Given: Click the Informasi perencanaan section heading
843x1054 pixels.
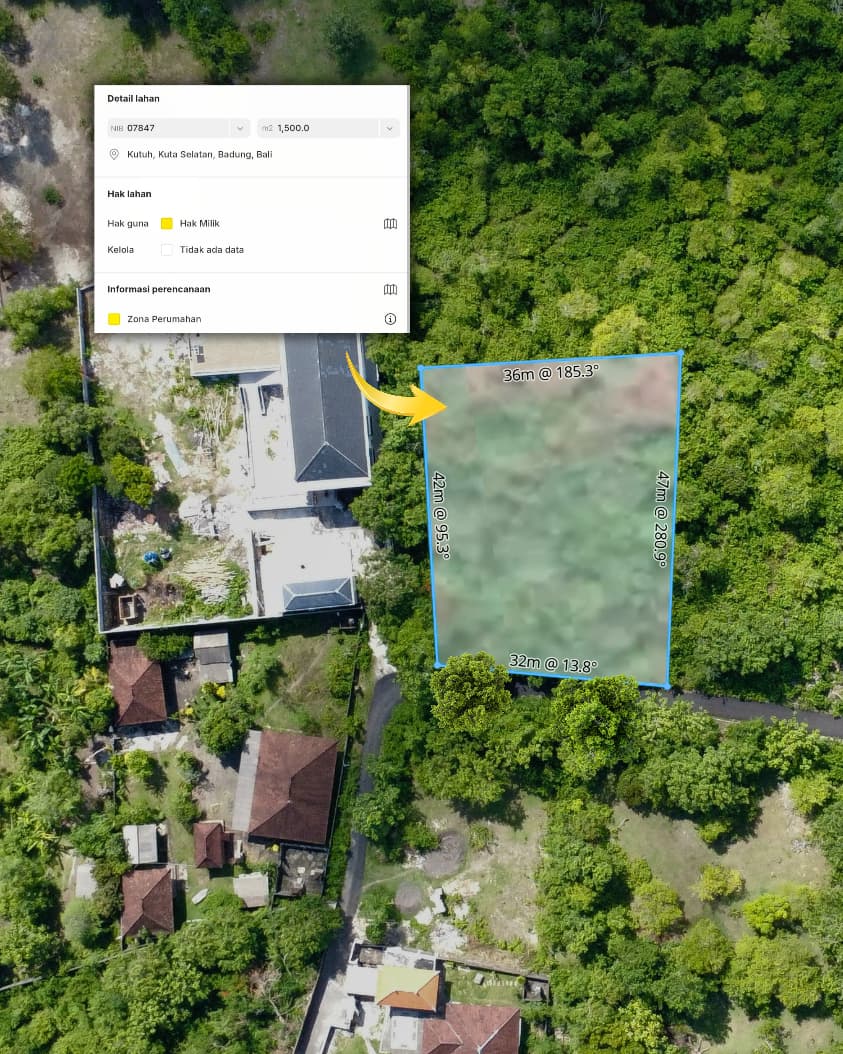Looking at the screenshot, I should tap(159, 289).
